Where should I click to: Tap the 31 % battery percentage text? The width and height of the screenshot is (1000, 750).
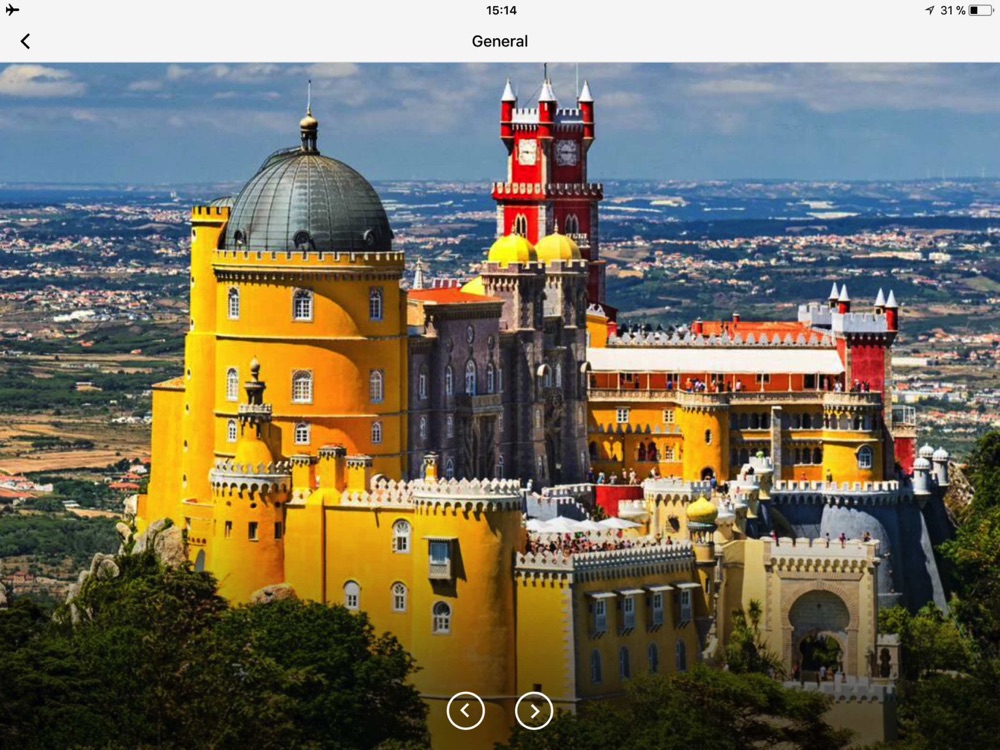(952, 10)
